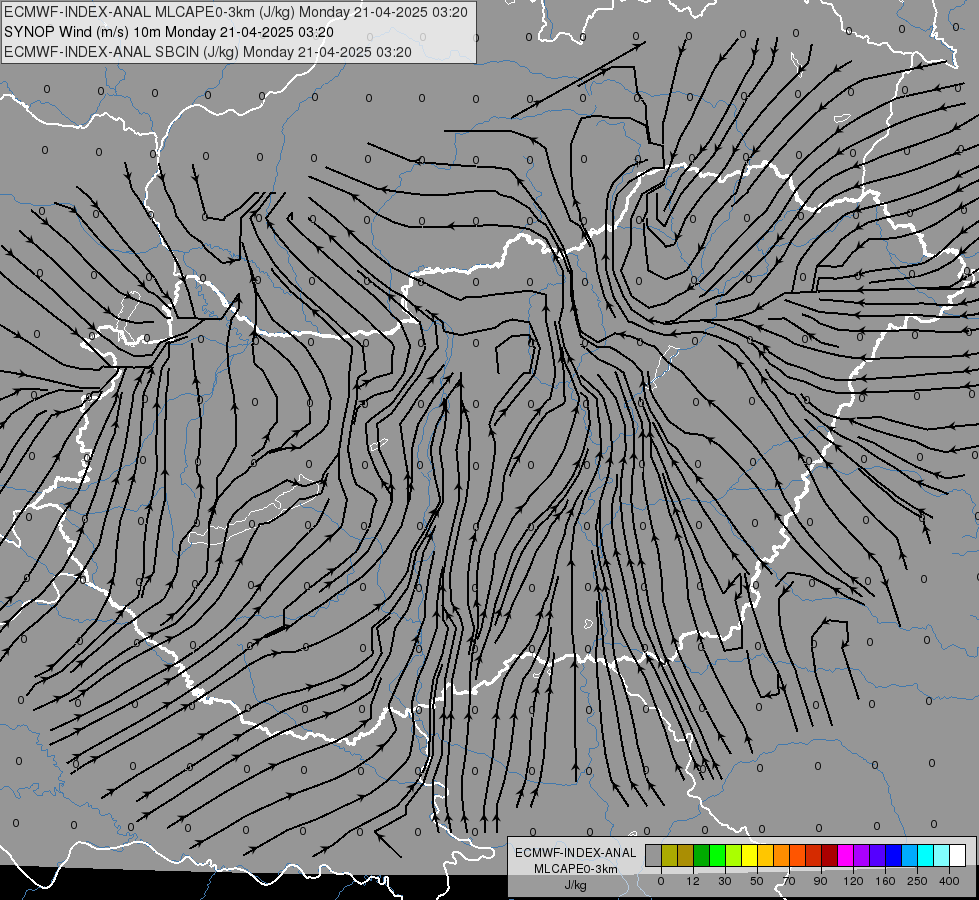Screen dimensions: 979x900
Task: Click the legend scale value '250'
Action: coord(917,881)
